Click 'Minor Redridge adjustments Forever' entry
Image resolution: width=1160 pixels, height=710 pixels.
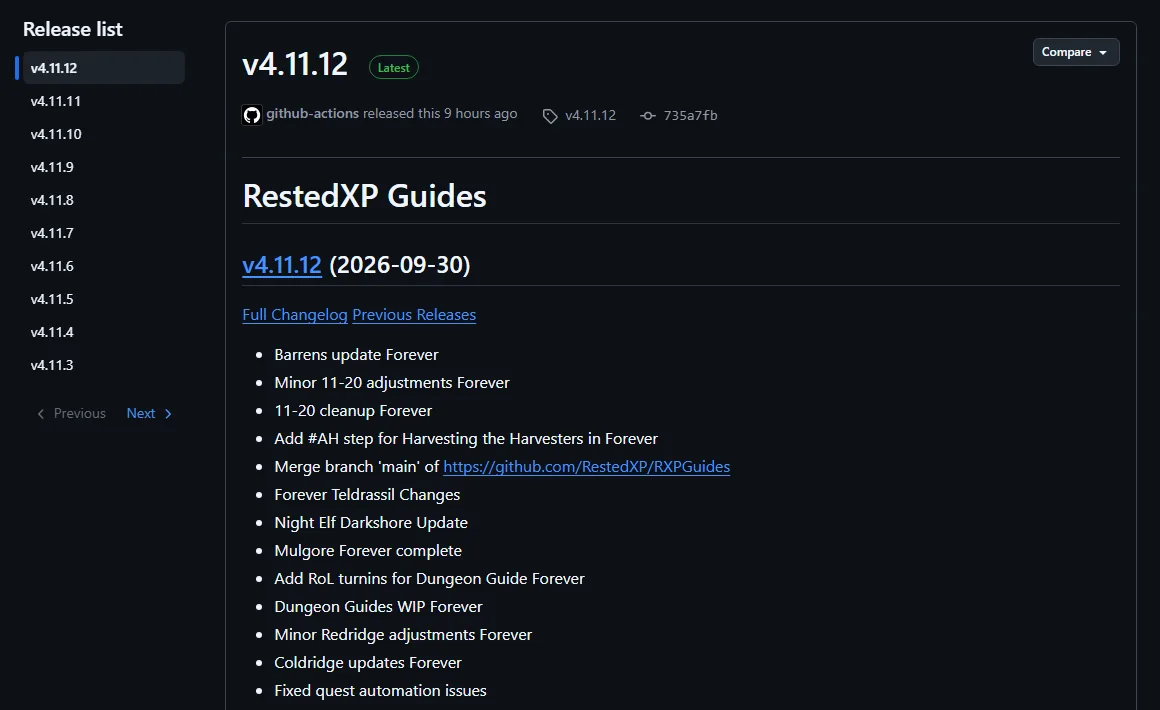[403, 635]
